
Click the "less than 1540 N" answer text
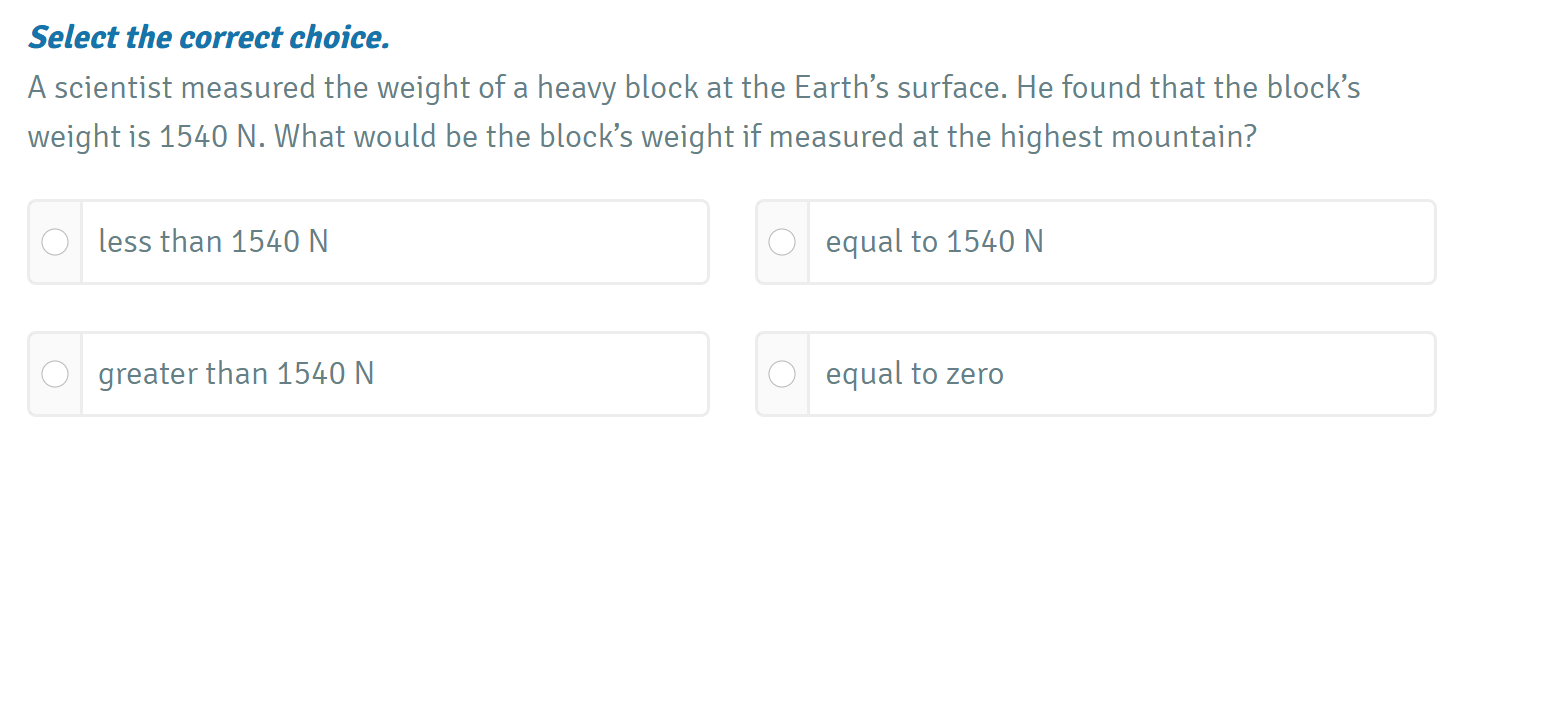click(213, 242)
